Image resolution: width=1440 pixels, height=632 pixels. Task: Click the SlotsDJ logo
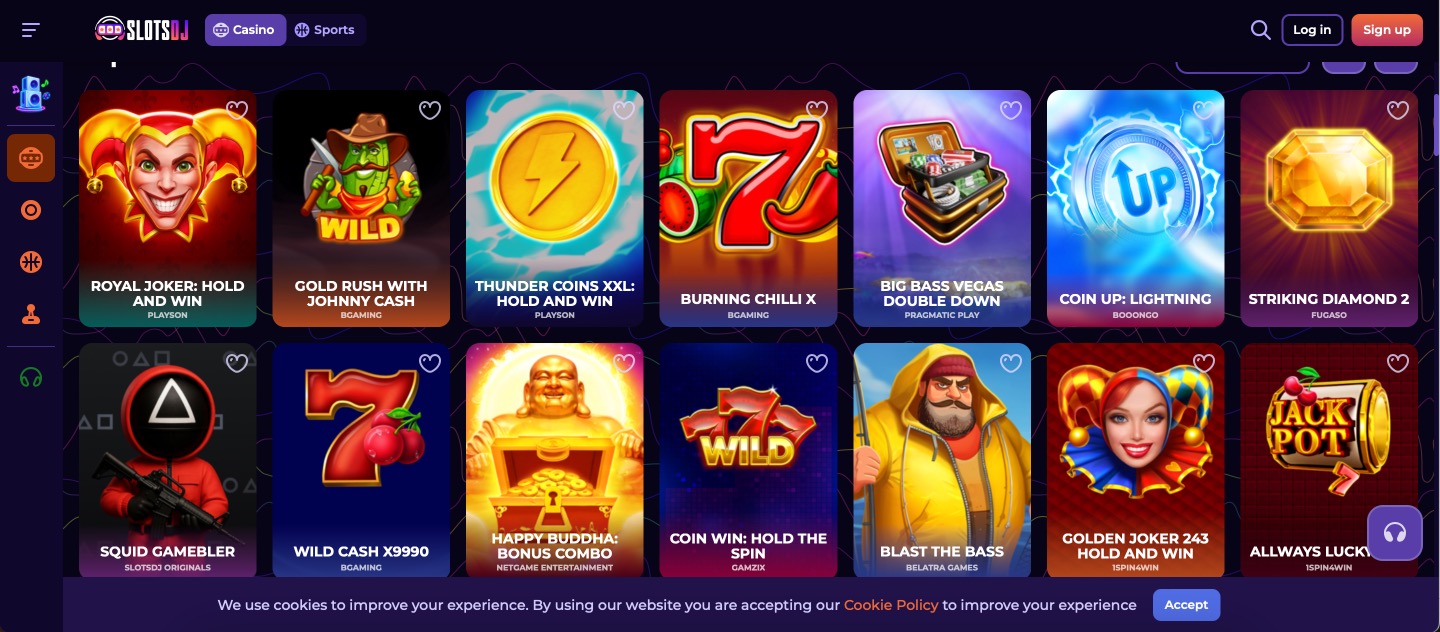click(x=141, y=30)
